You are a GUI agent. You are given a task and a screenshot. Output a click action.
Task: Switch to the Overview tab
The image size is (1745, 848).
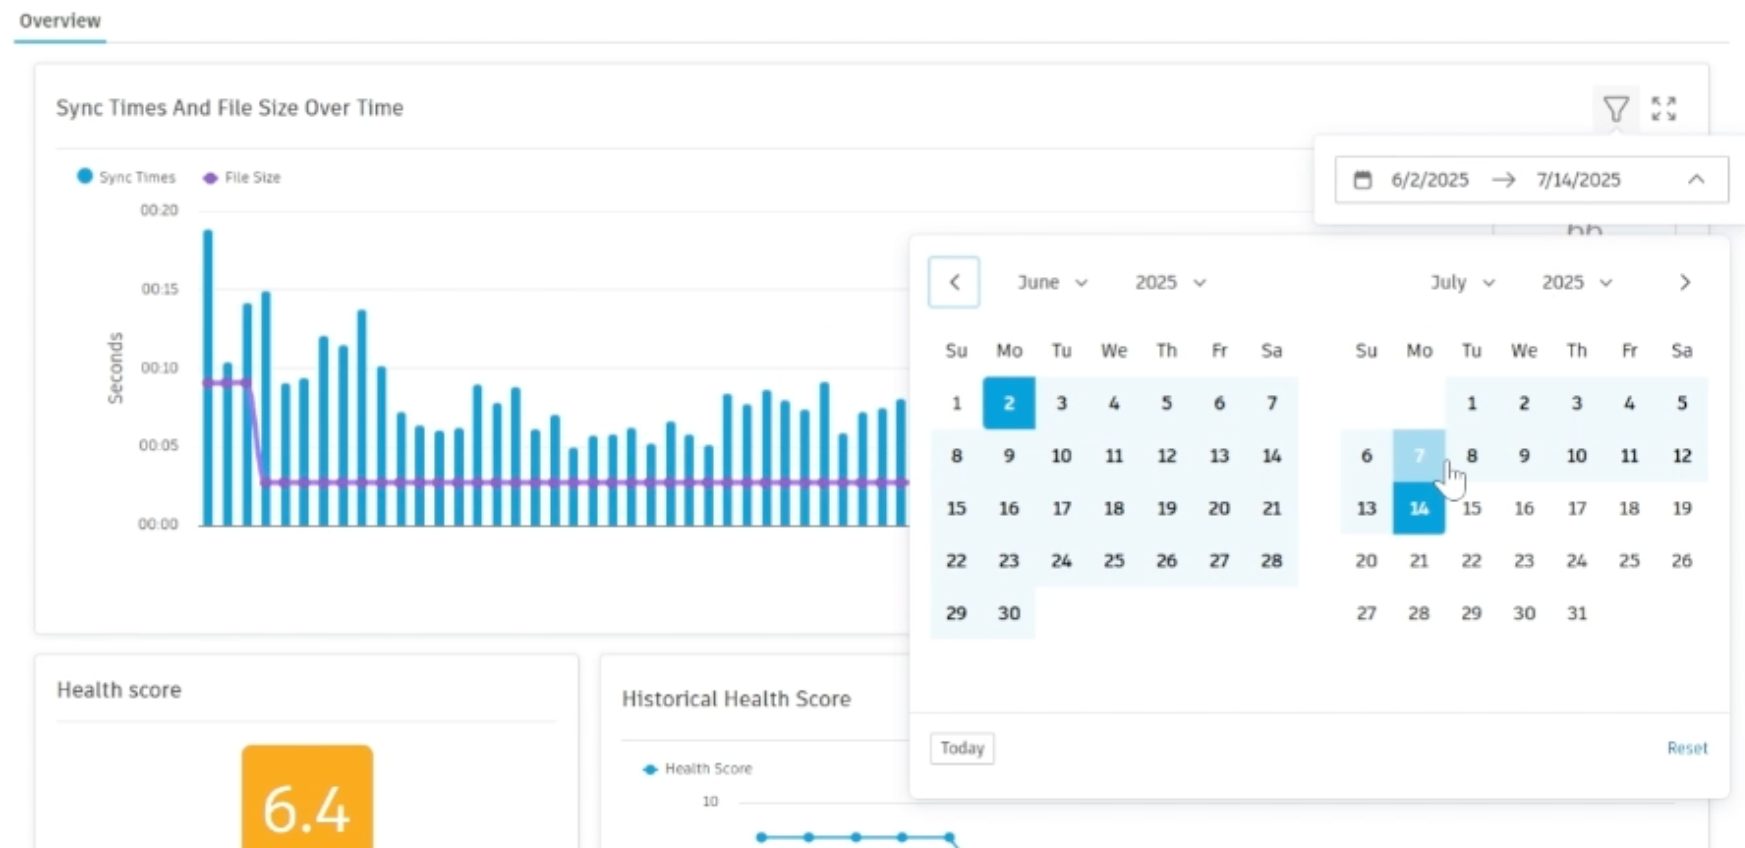click(x=60, y=21)
